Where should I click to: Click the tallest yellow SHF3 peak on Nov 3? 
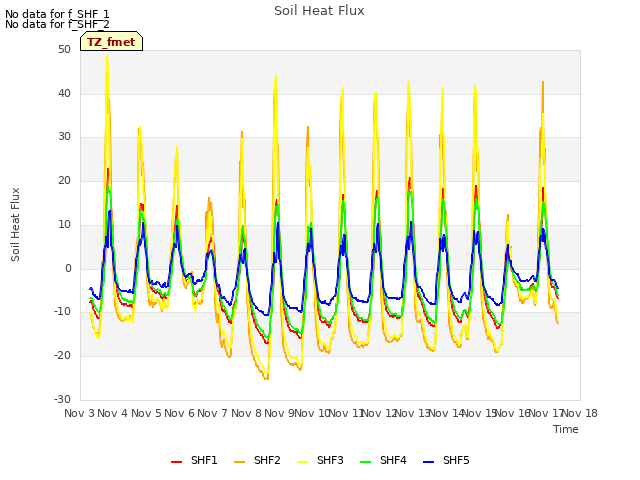[x=107, y=56]
